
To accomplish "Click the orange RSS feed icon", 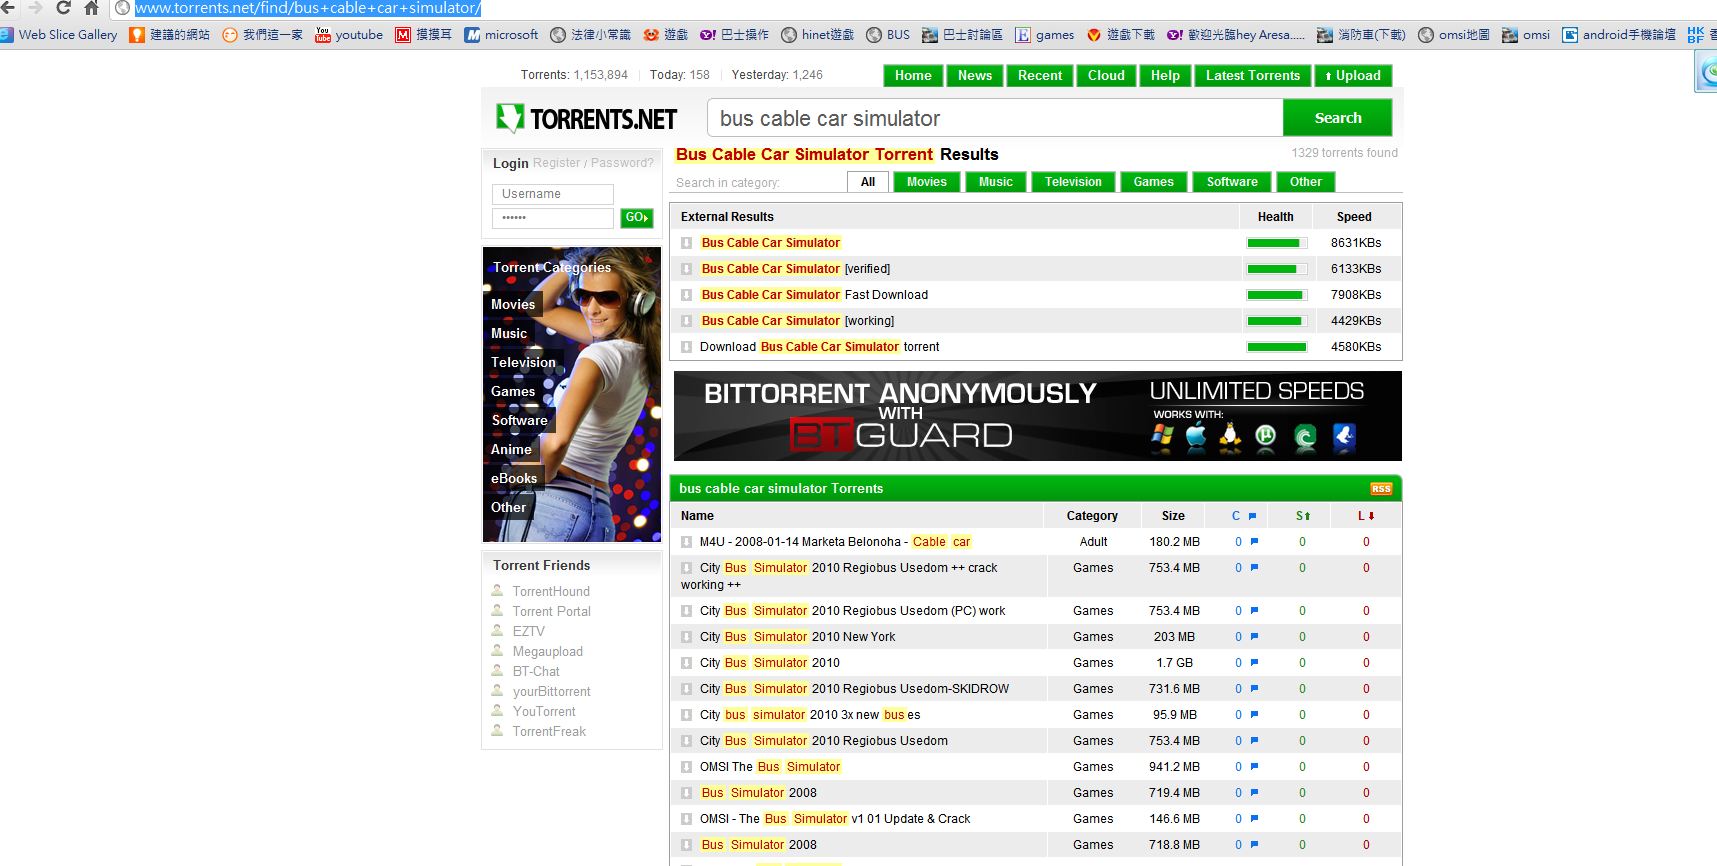I will click(1380, 489).
